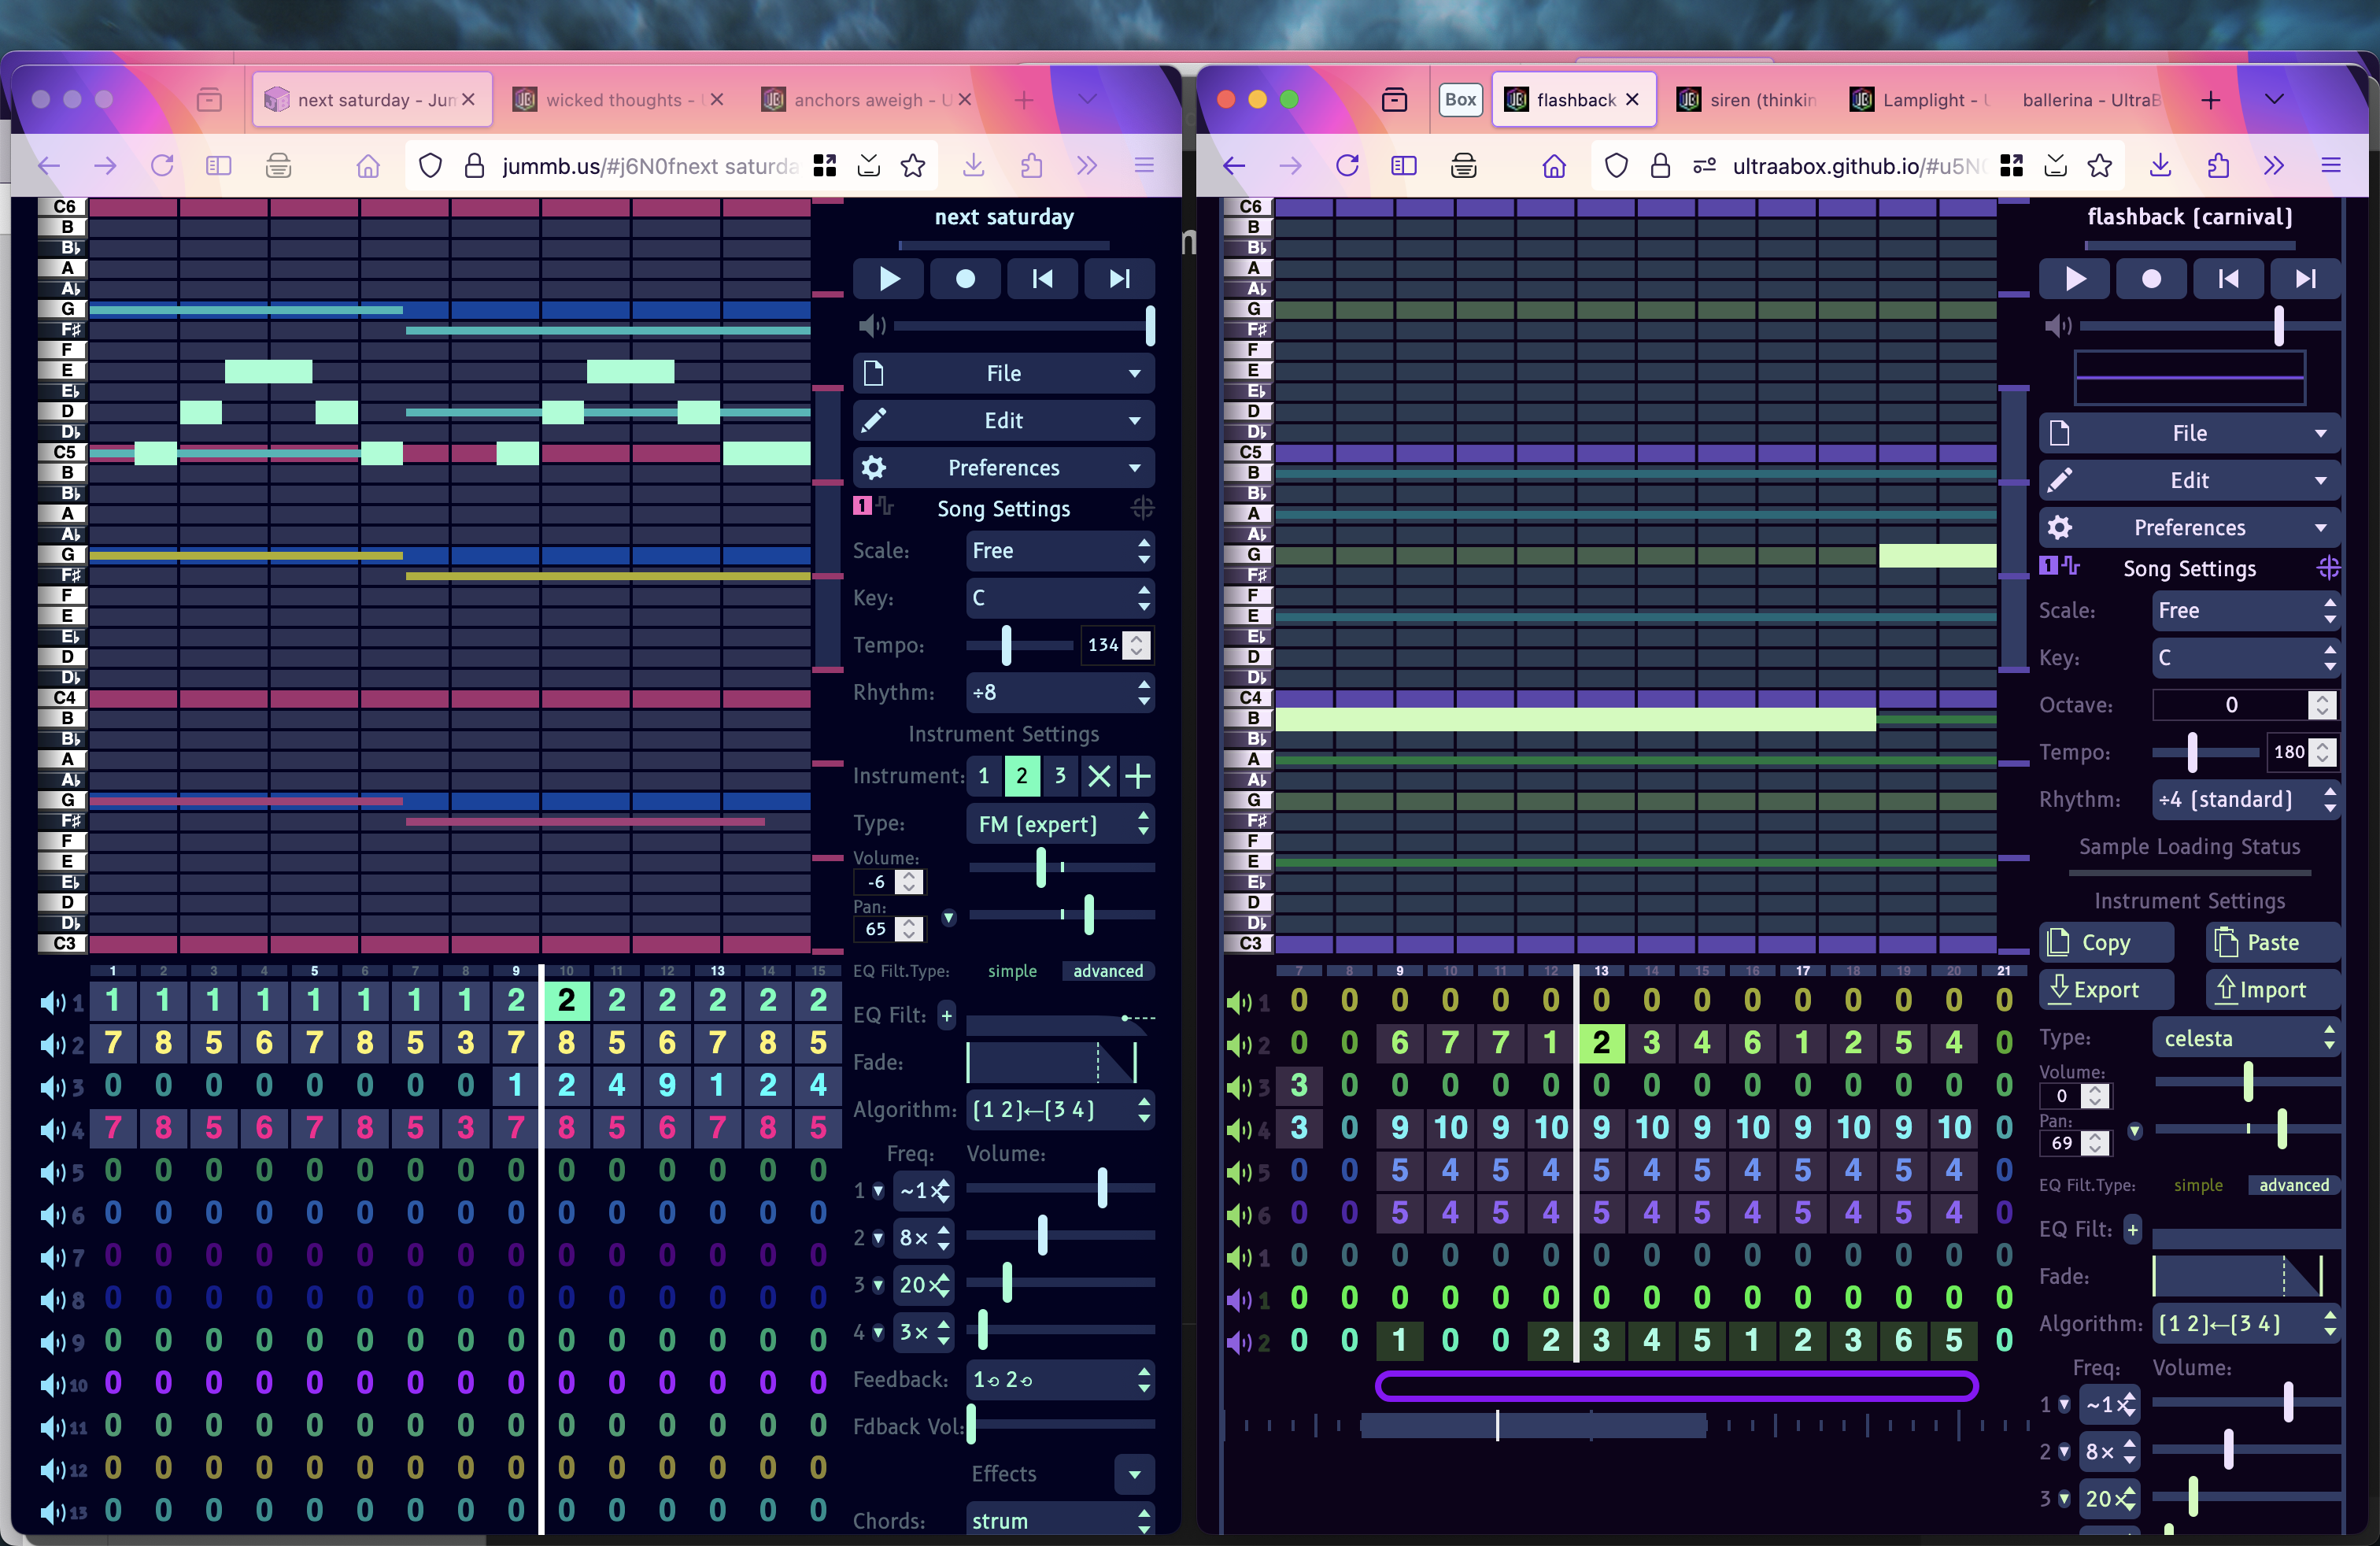The image size is (2380, 1546).
Task: Switch to wicked thoughts browser tab
Action: pyautogui.click(x=614, y=100)
